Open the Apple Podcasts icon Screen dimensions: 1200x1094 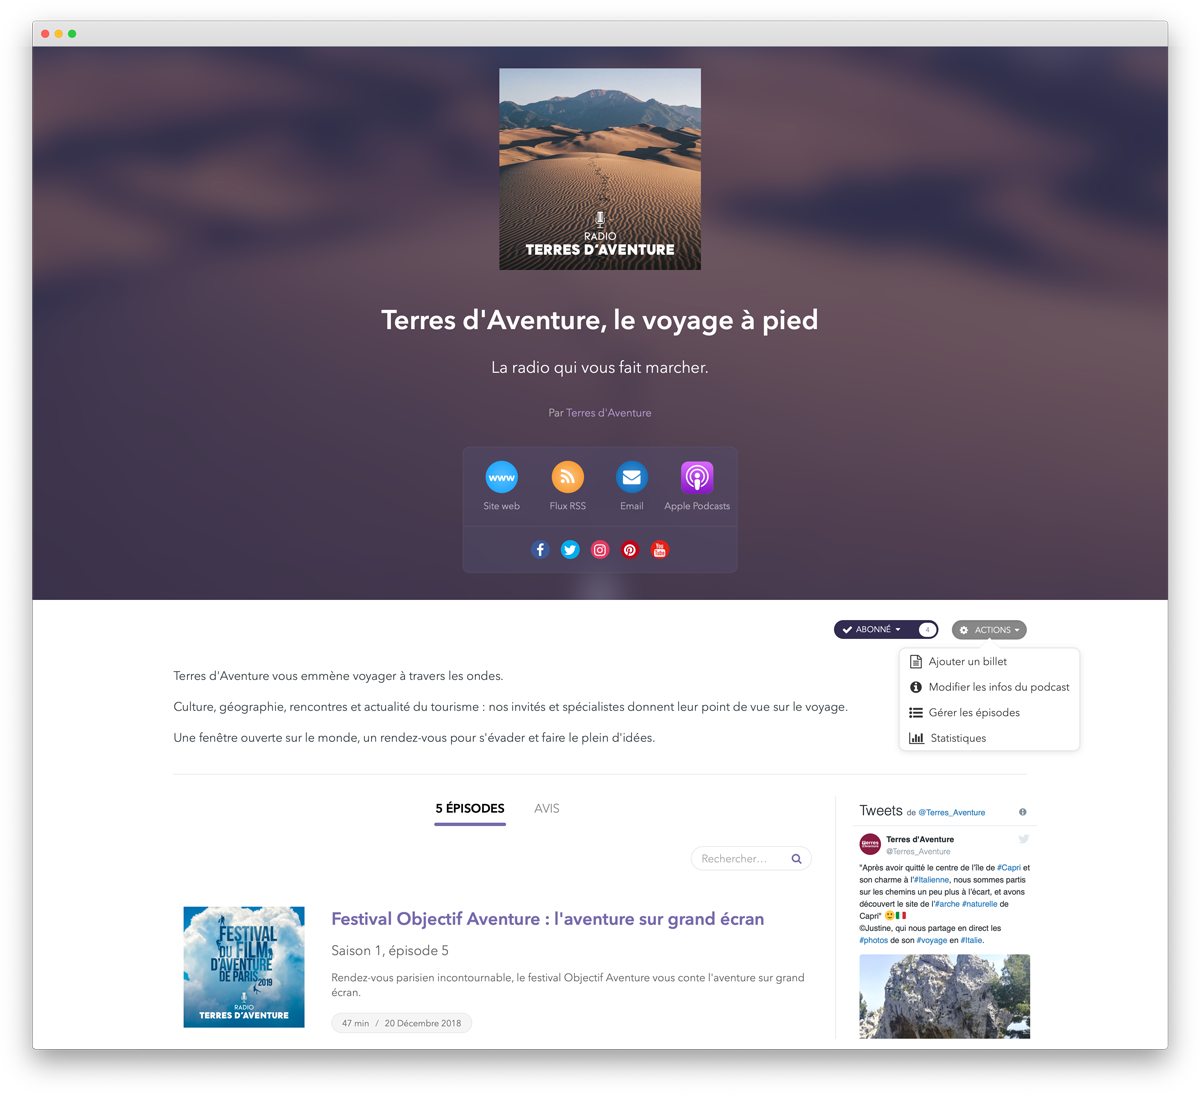pos(697,478)
